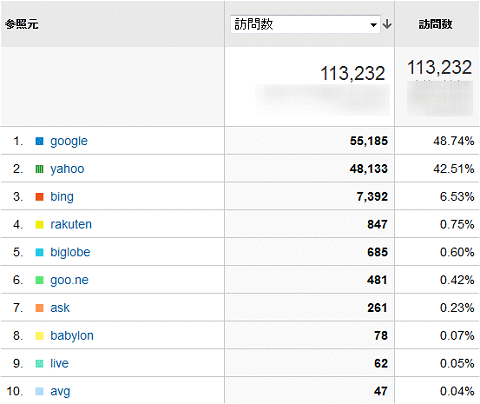The height and width of the screenshot is (404, 480).
Task: Click the cyan swatch beside biglobe
Action: coord(39,252)
